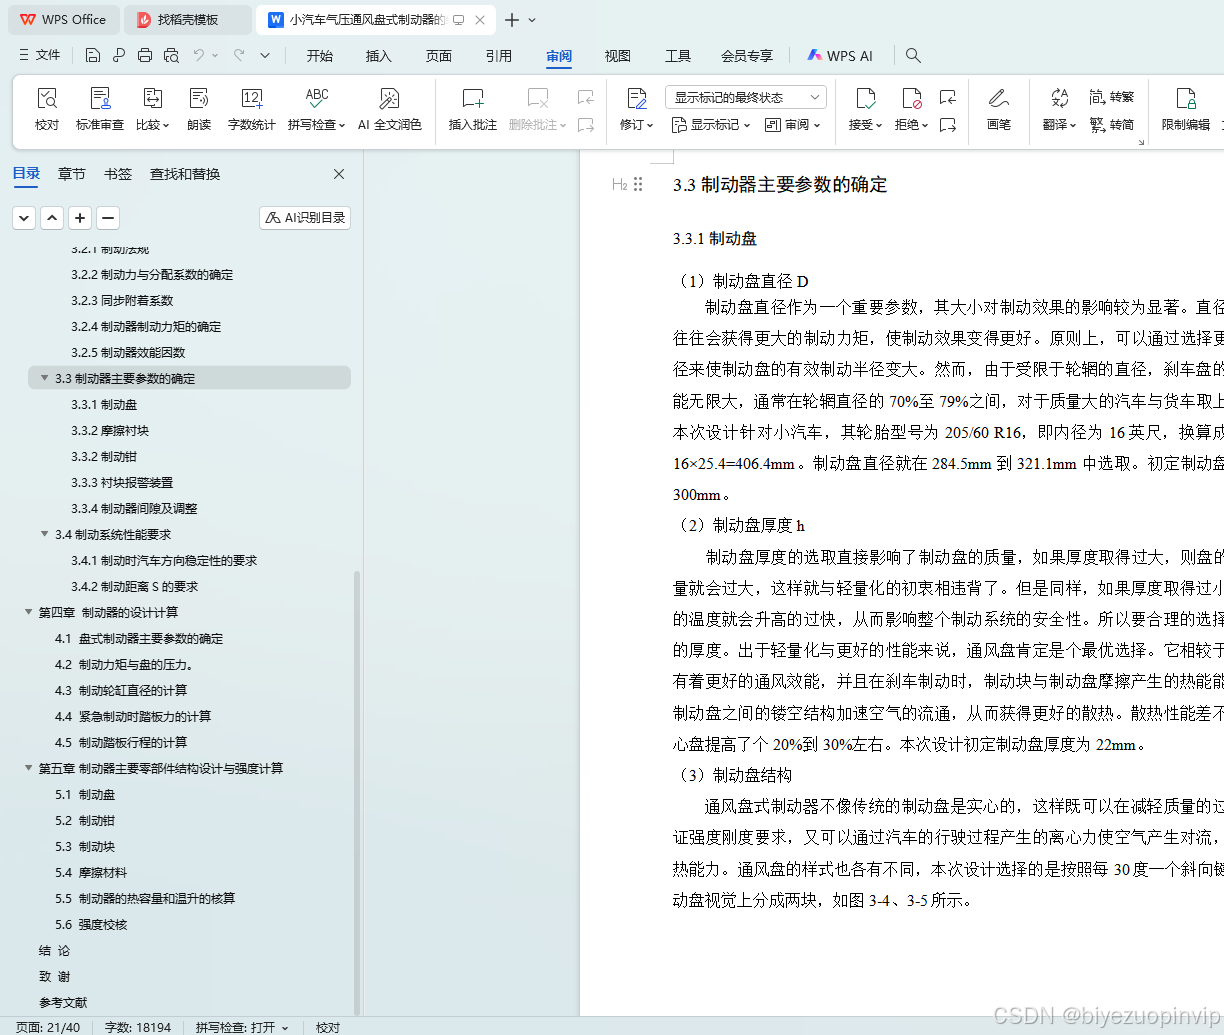Click the Redo arrow icon
The image size is (1224, 1035).
pyautogui.click(x=239, y=55)
